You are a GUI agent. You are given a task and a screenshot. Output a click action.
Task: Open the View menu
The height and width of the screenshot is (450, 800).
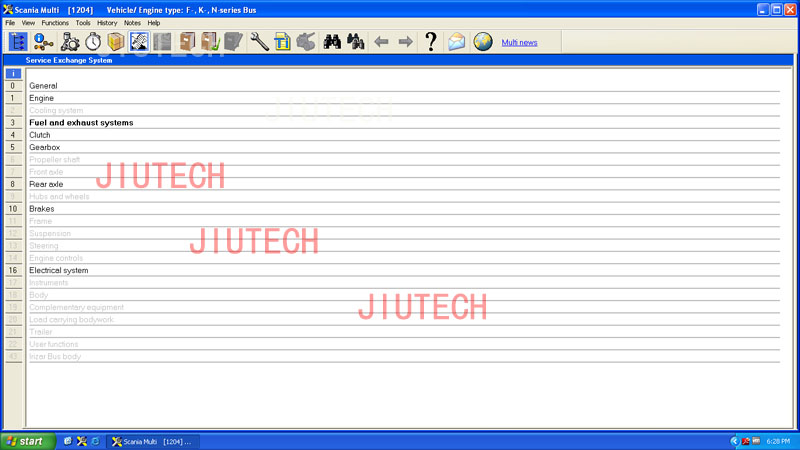click(28, 23)
